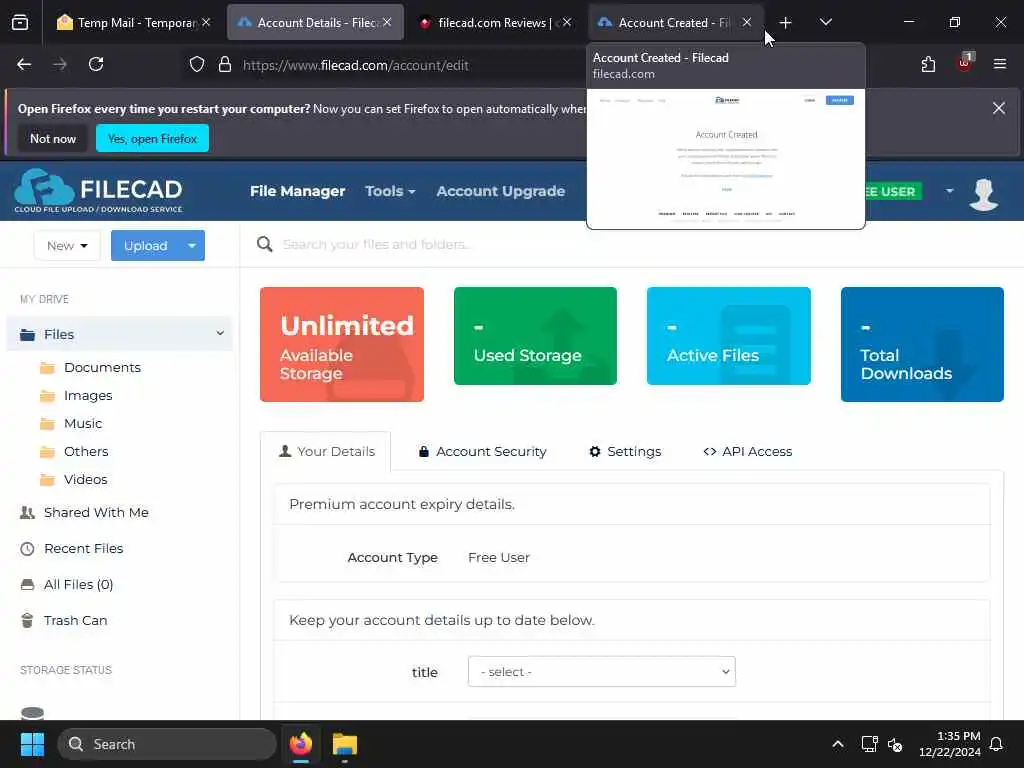The width and height of the screenshot is (1024, 768).
Task: Open the Firefox extensions puzzle icon
Action: coord(928,64)
